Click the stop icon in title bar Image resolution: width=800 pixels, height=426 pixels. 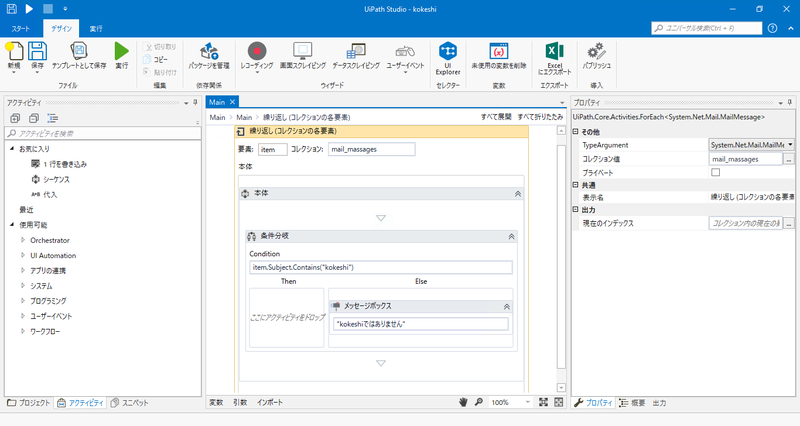pos(47,9)
